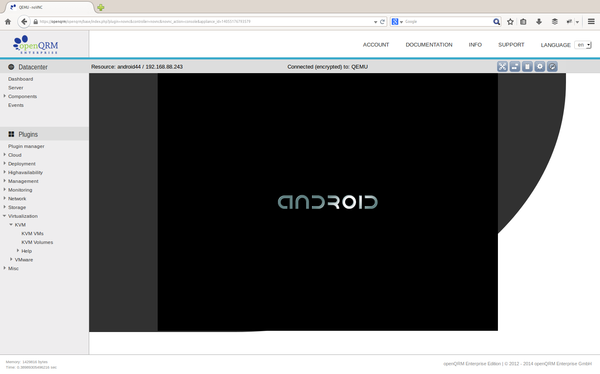Open the language en dropdown
Viewport: 600px width, 374px height.
tap(583, 45)
